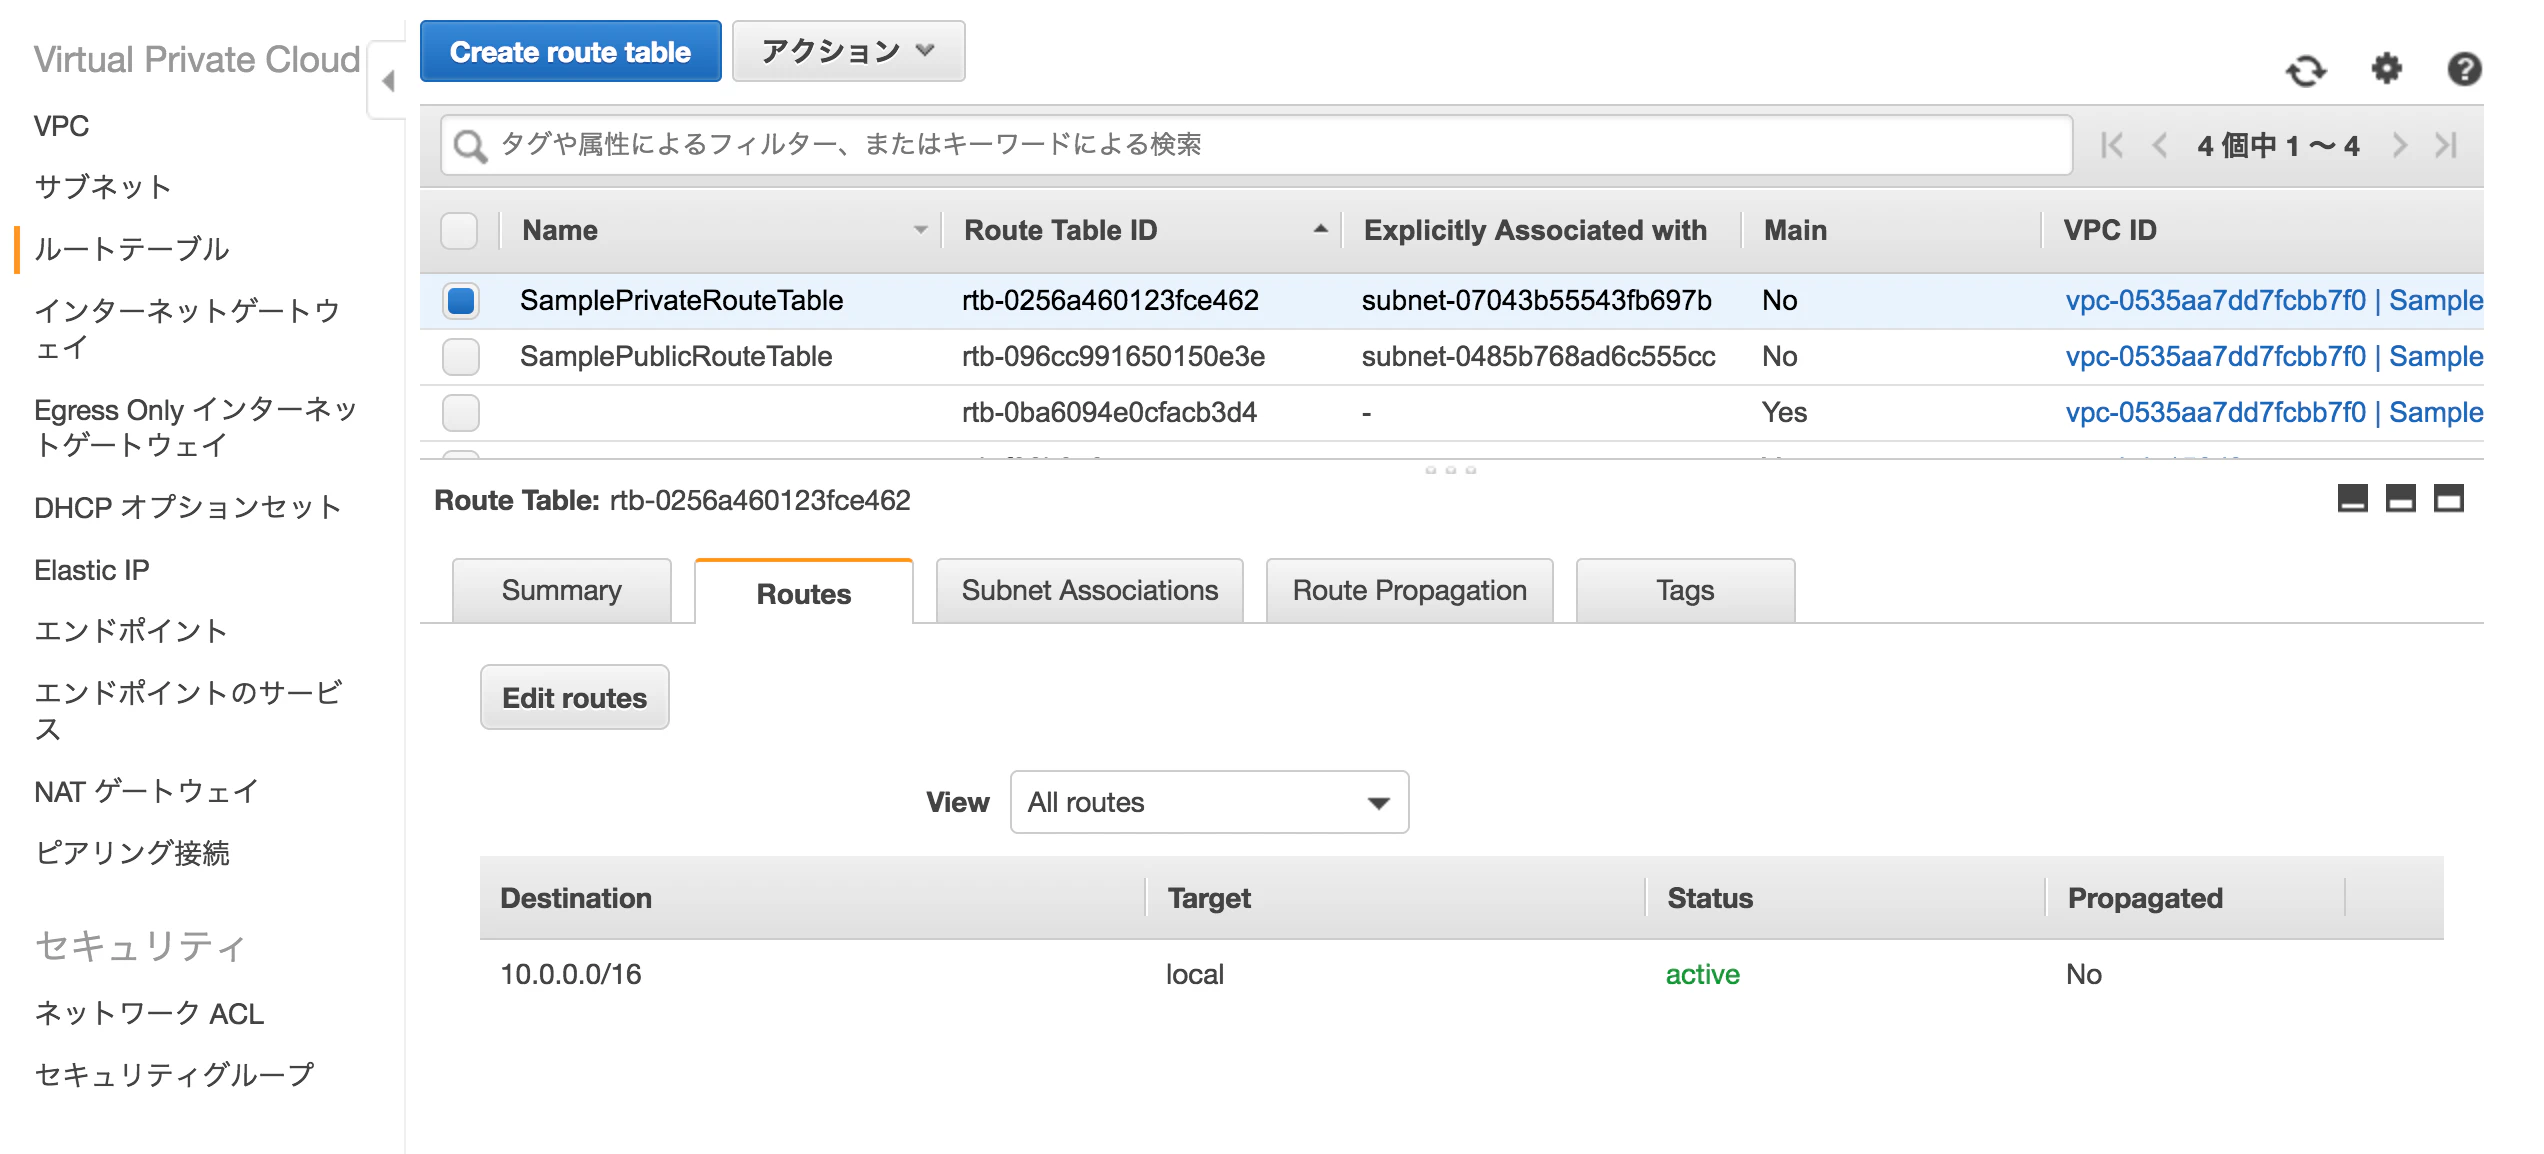Screen dimensions: 2544x1154
Task: Click the help question mark icon
Action: [2464, 69]
